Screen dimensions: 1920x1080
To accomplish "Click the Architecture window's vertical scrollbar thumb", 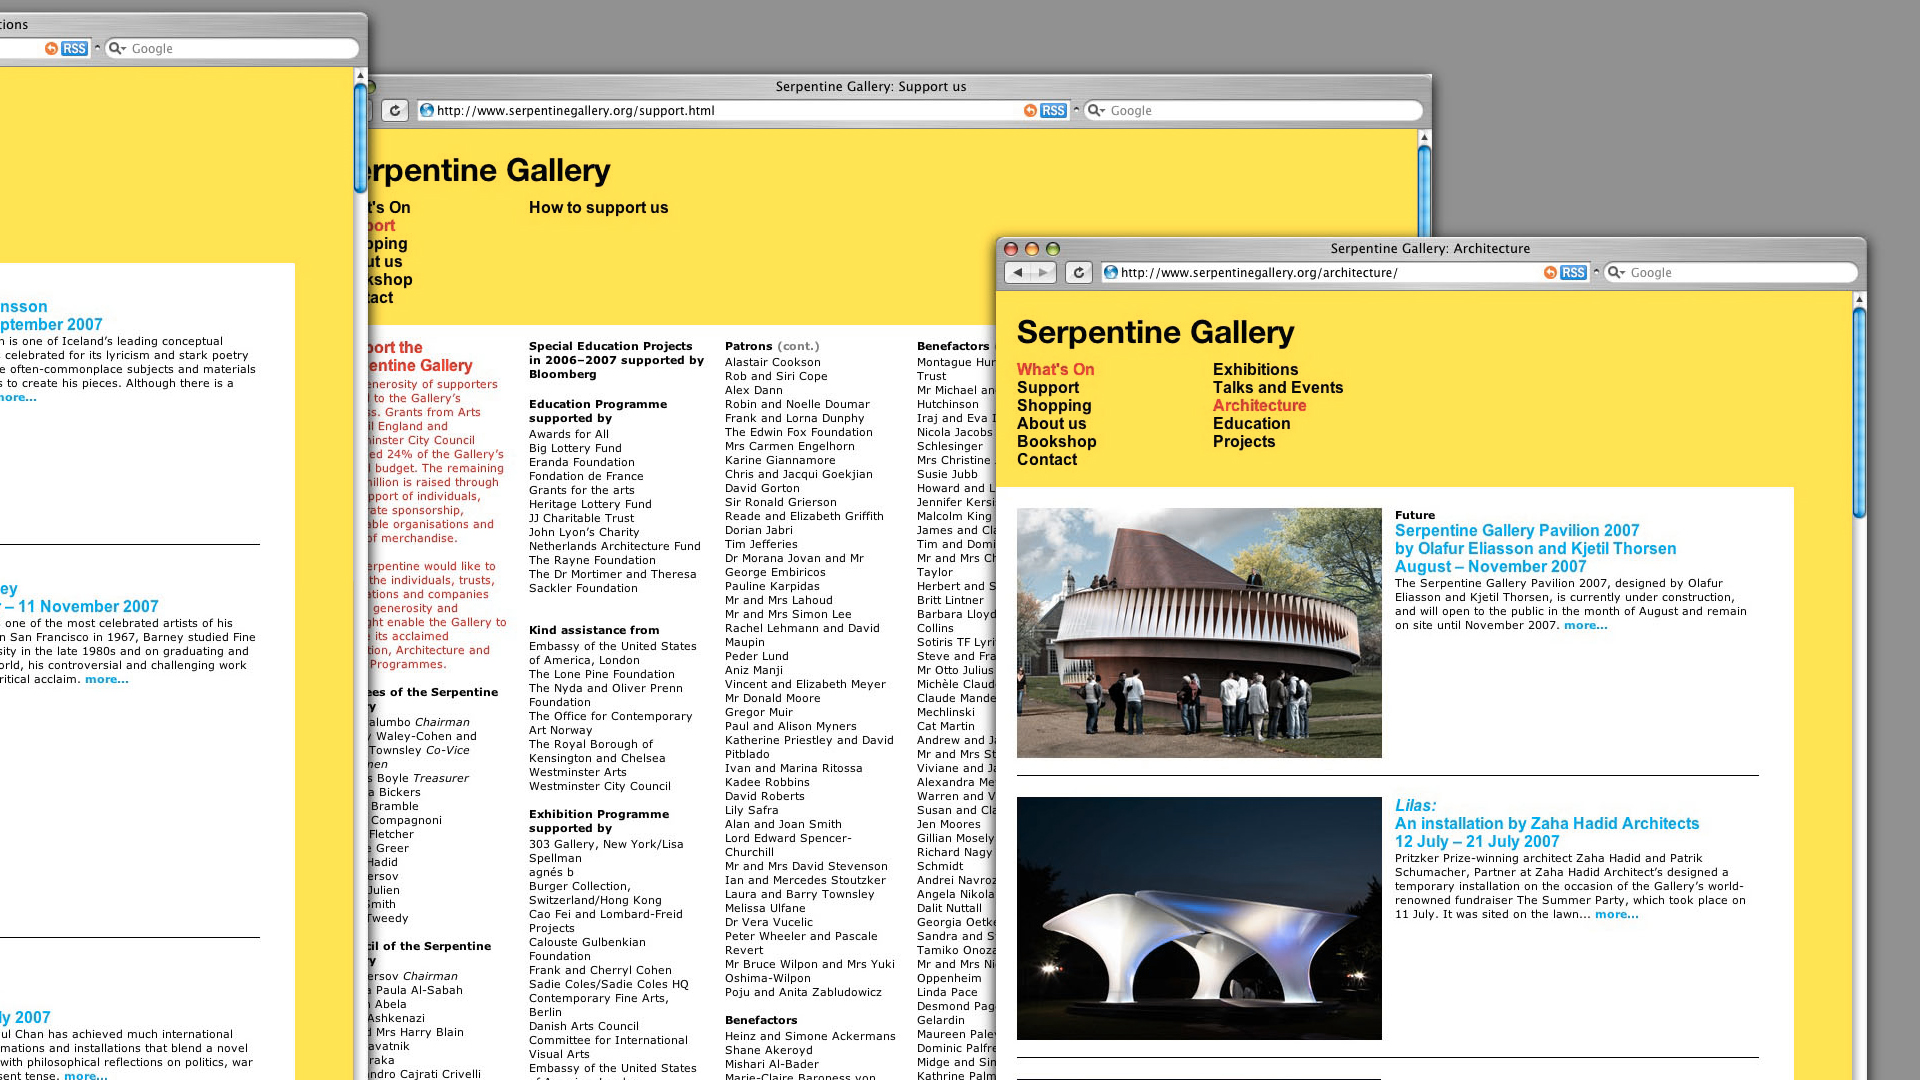I will pyautogui.click(x=1859, y=410).
